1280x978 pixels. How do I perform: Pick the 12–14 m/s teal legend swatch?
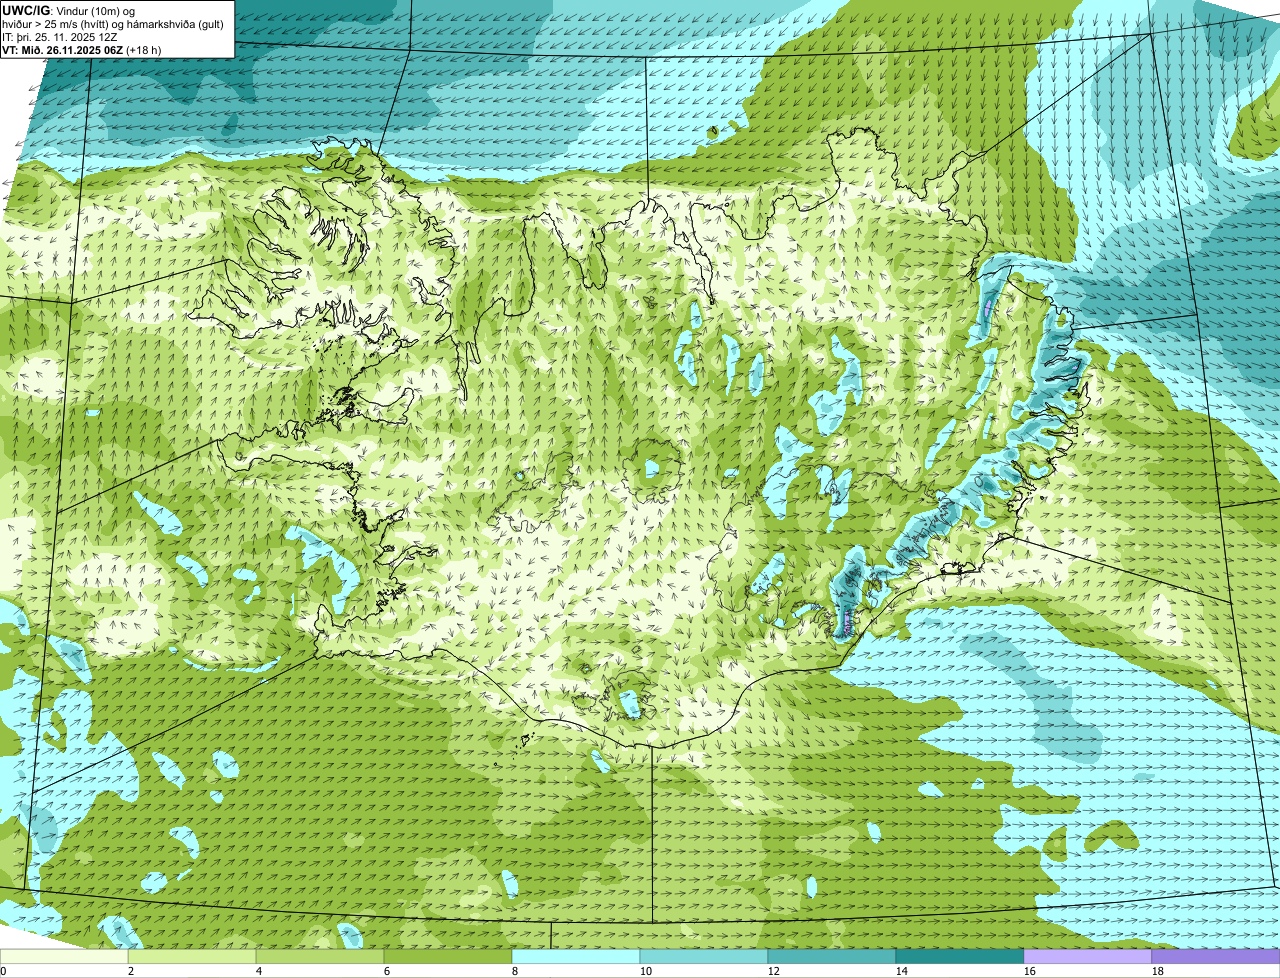(832, 956)
